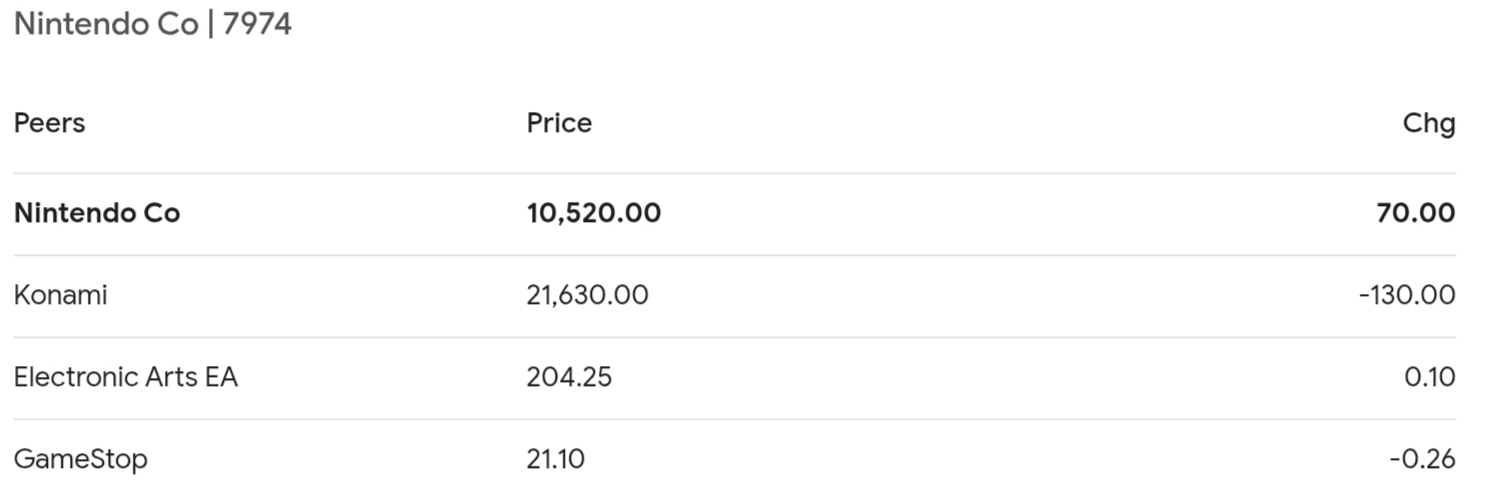Sort table by the Chg column header
The width and height of the screenshot is (1489, 497).
pyautogui.click(x=1429, y=124)
